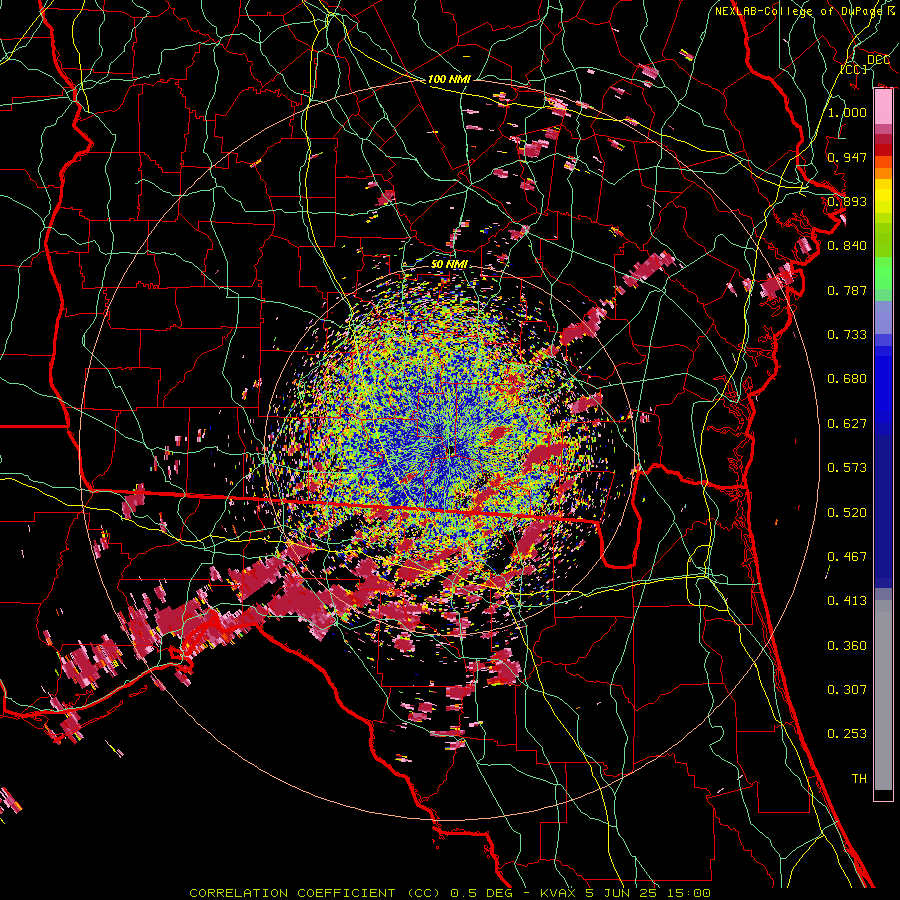Click the 0.413 legend value
Screen dimensions: 900x900
(x=847, y=600)
